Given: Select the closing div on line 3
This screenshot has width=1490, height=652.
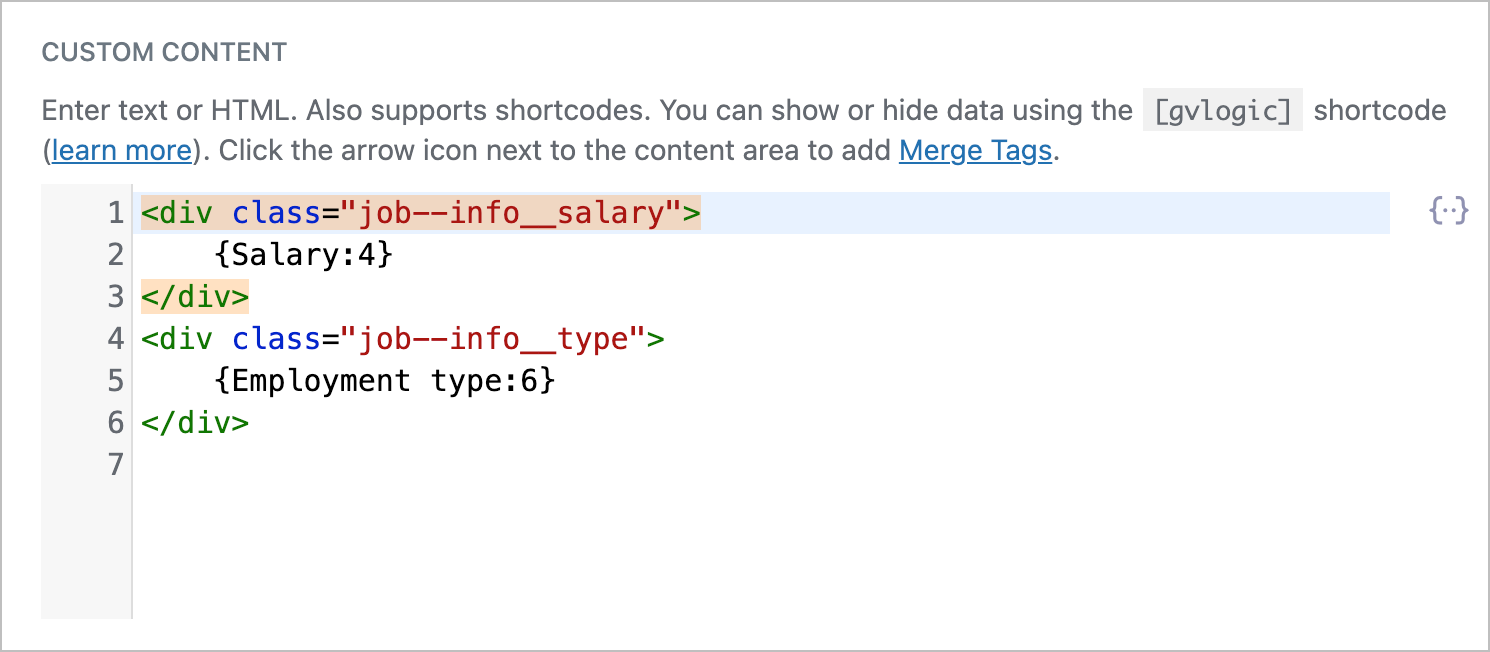Looking at the screenshot, I should (x=195, y=296).
